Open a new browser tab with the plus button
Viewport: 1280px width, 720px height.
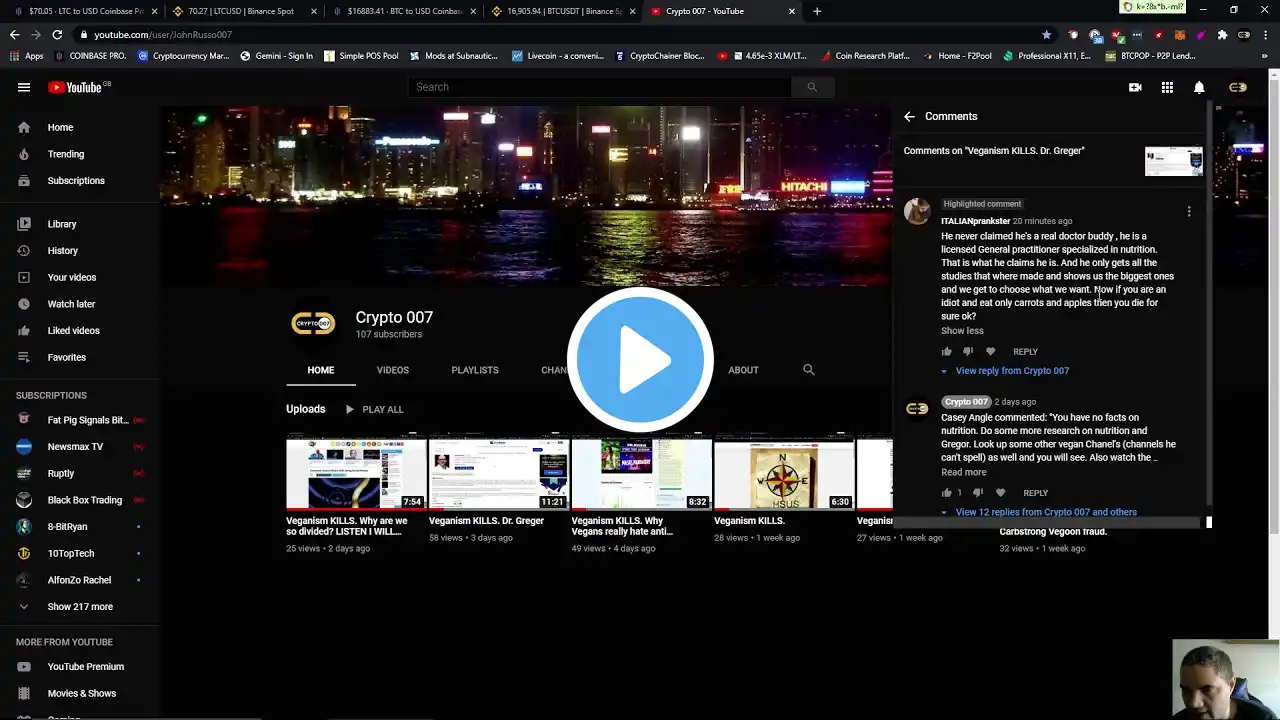(817, 11)
